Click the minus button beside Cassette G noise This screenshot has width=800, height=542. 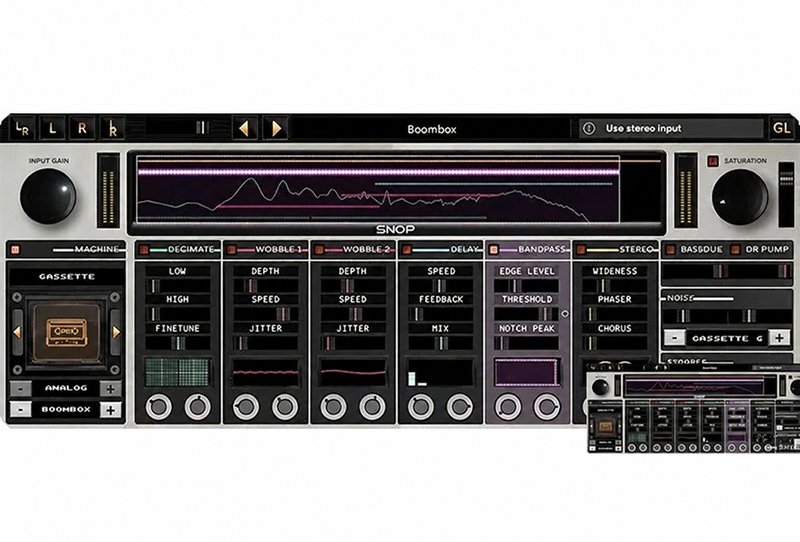click(674, 338)
